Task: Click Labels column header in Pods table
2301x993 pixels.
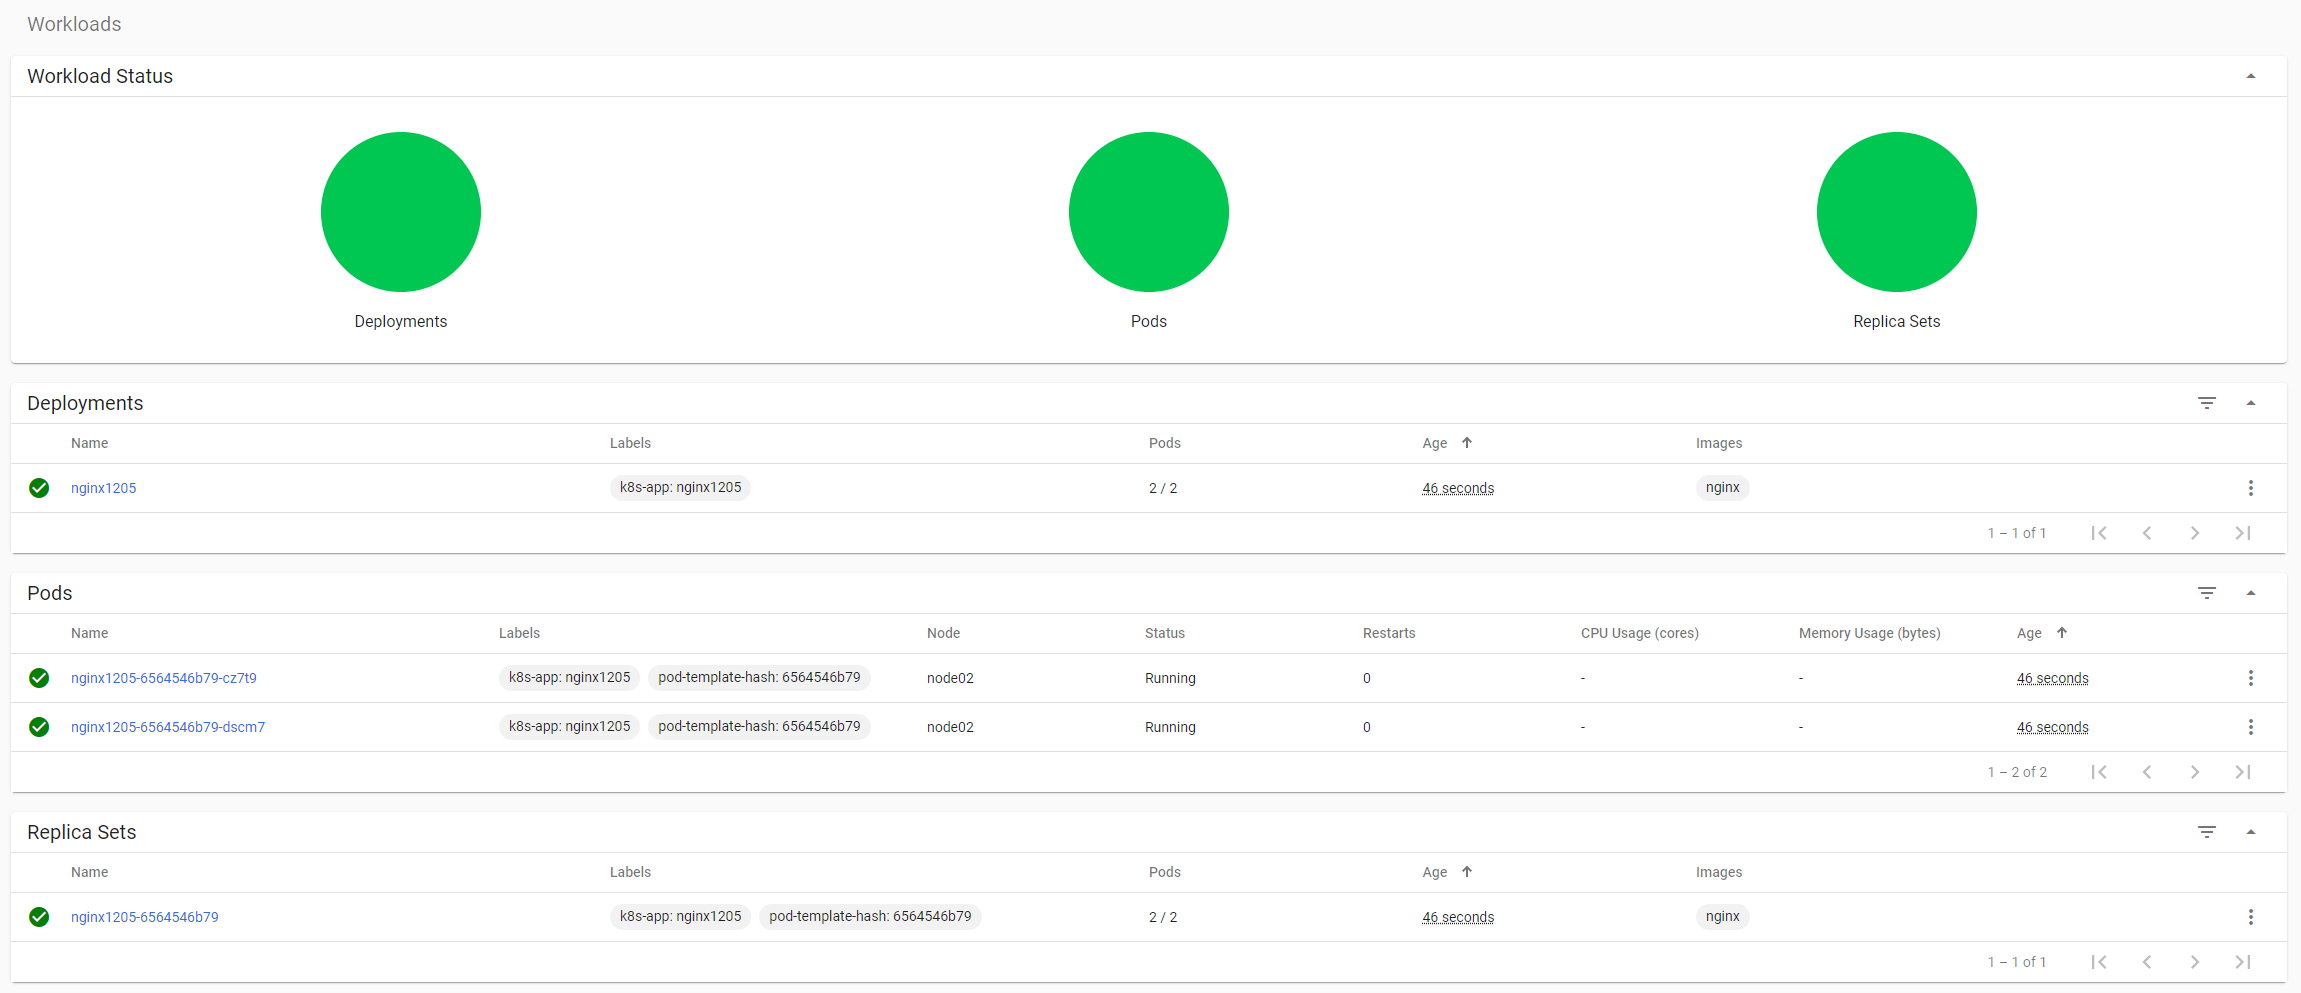Action: point(520,633)
